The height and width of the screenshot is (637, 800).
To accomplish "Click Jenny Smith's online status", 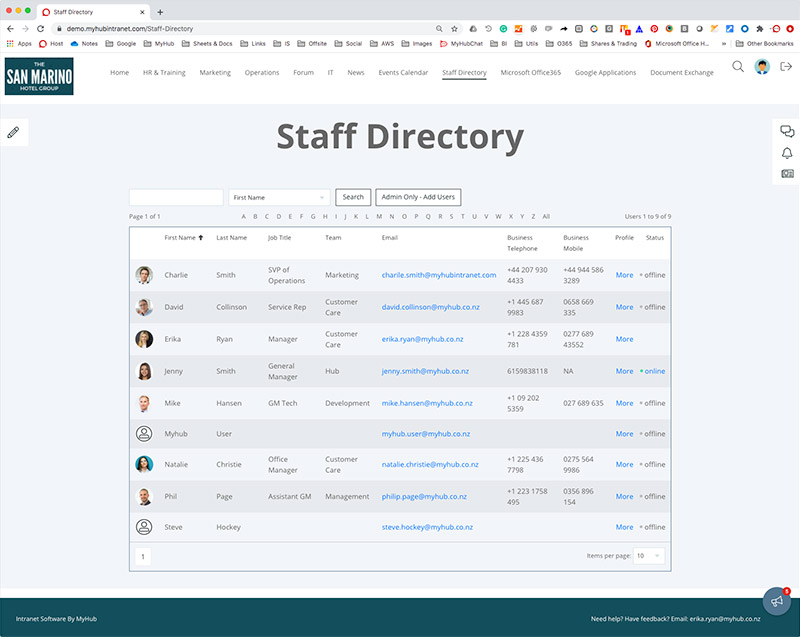I will [x=653, y=371].
